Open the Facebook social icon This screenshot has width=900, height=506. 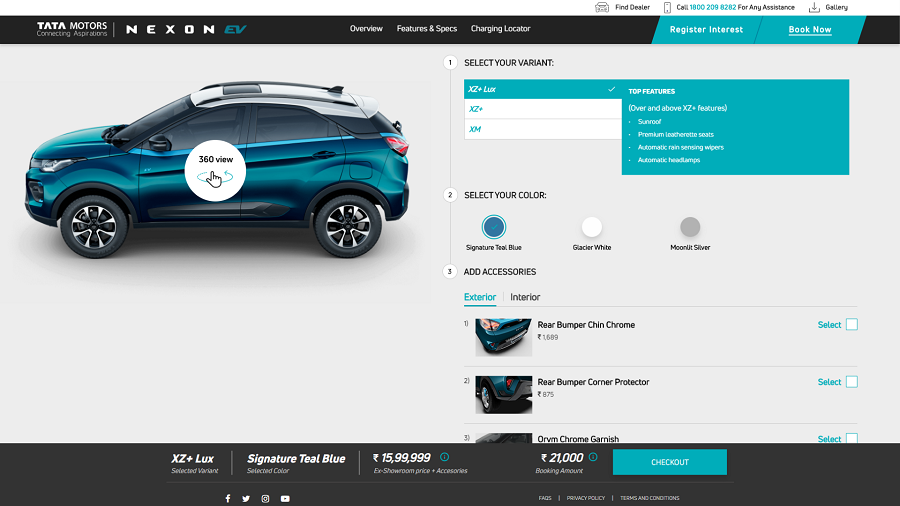pyautogui.click(x=228, y=498)
